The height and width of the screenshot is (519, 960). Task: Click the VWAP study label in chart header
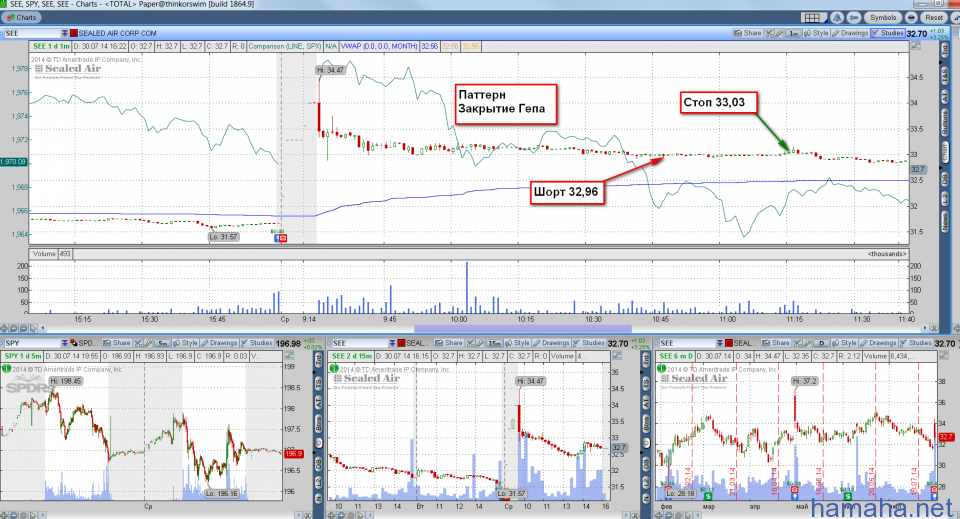click(x=379, y=46)
